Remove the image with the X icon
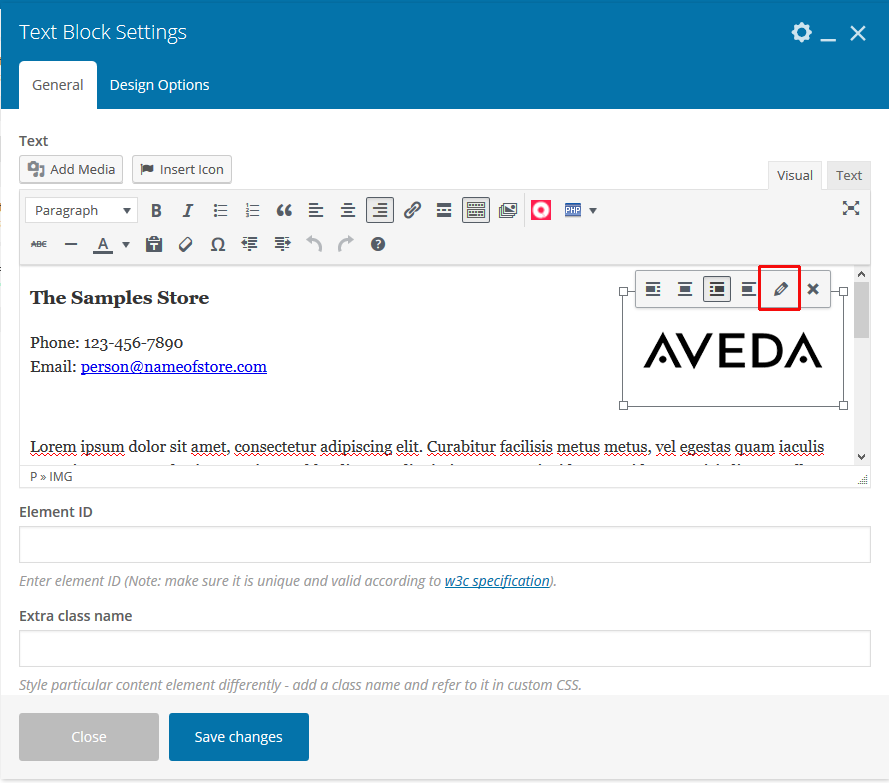Image resolution: width=889 pixels, height=783 pixels. tap(813, 289)
